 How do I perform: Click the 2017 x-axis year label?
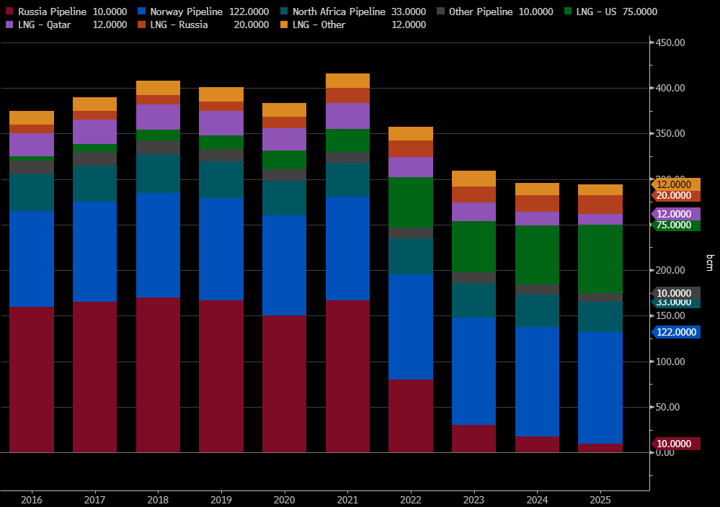95,500
